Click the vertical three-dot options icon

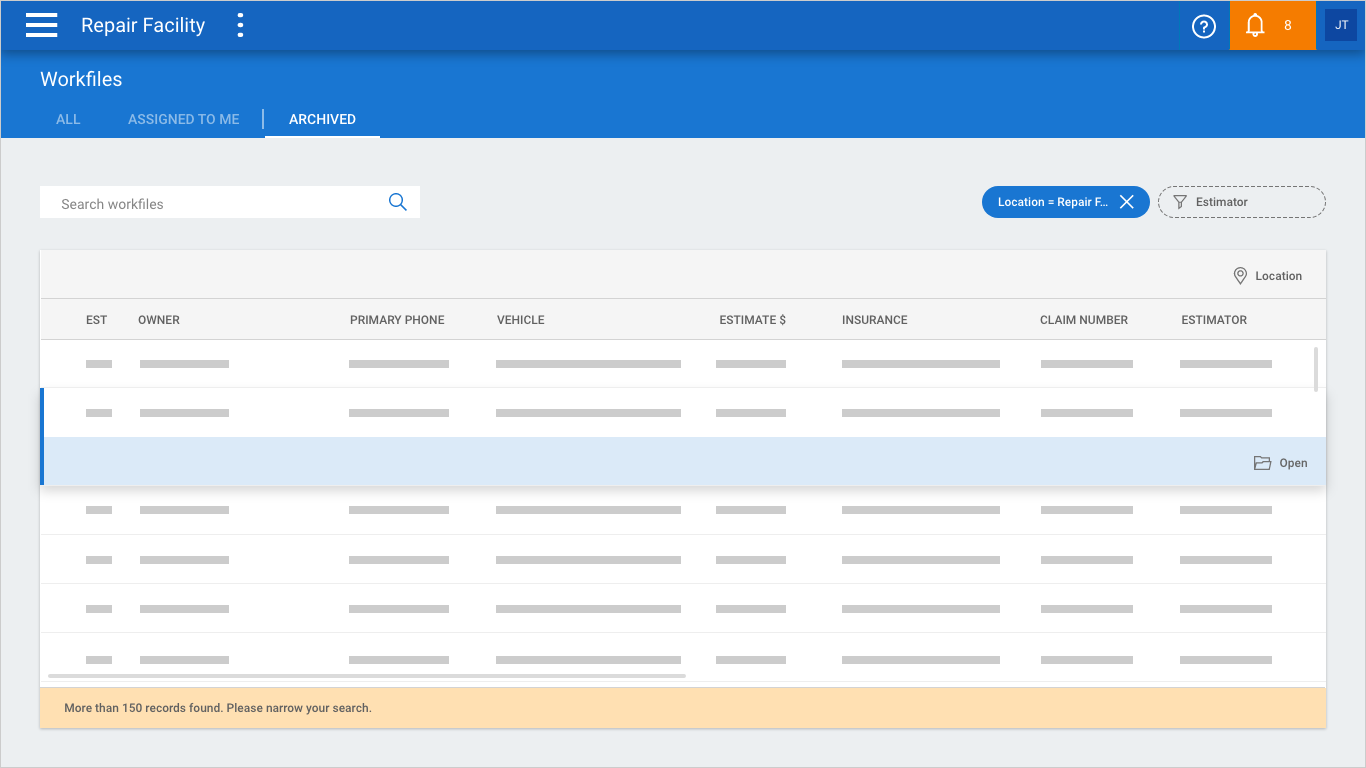(240, 25)
